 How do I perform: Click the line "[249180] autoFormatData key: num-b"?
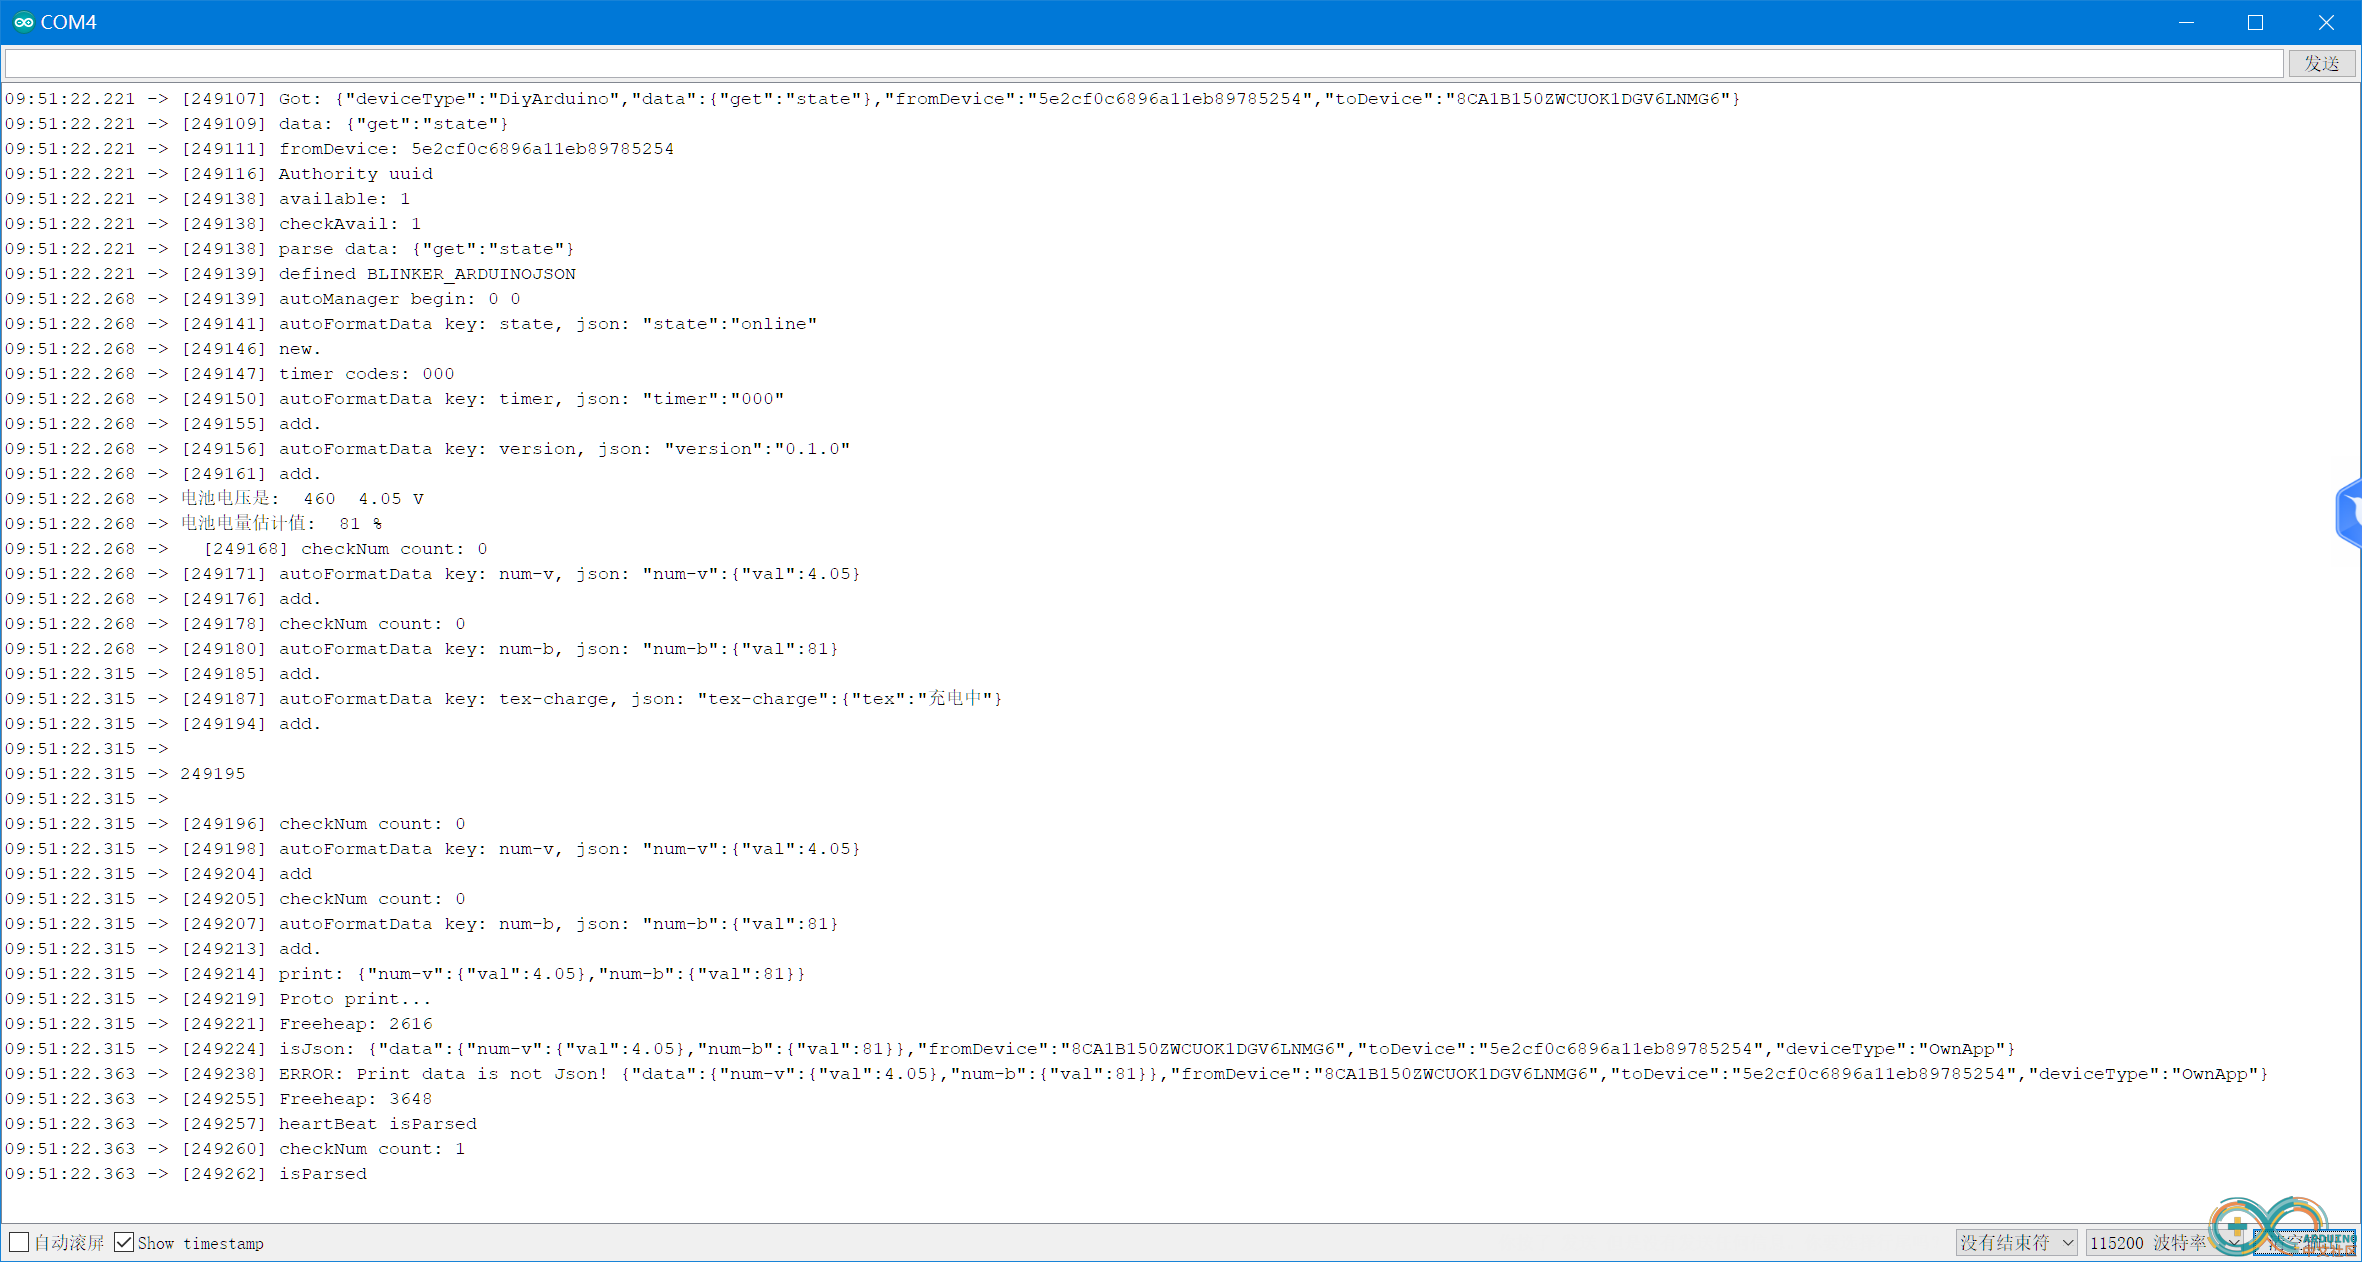pos(422,648)
